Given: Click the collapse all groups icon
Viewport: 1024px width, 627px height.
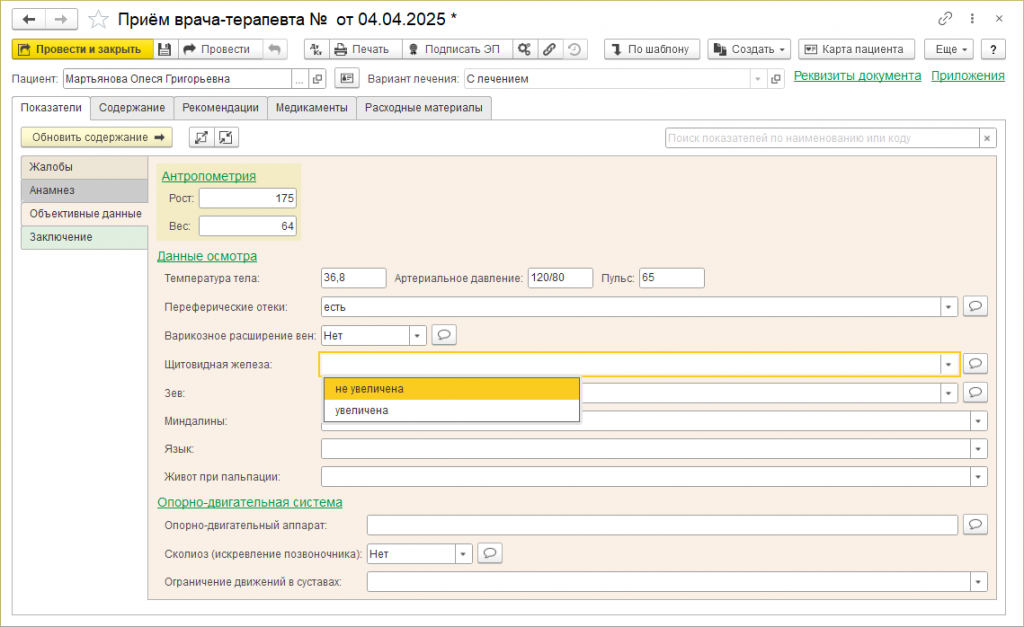Looking at the screenshot, I should point(226,137).
